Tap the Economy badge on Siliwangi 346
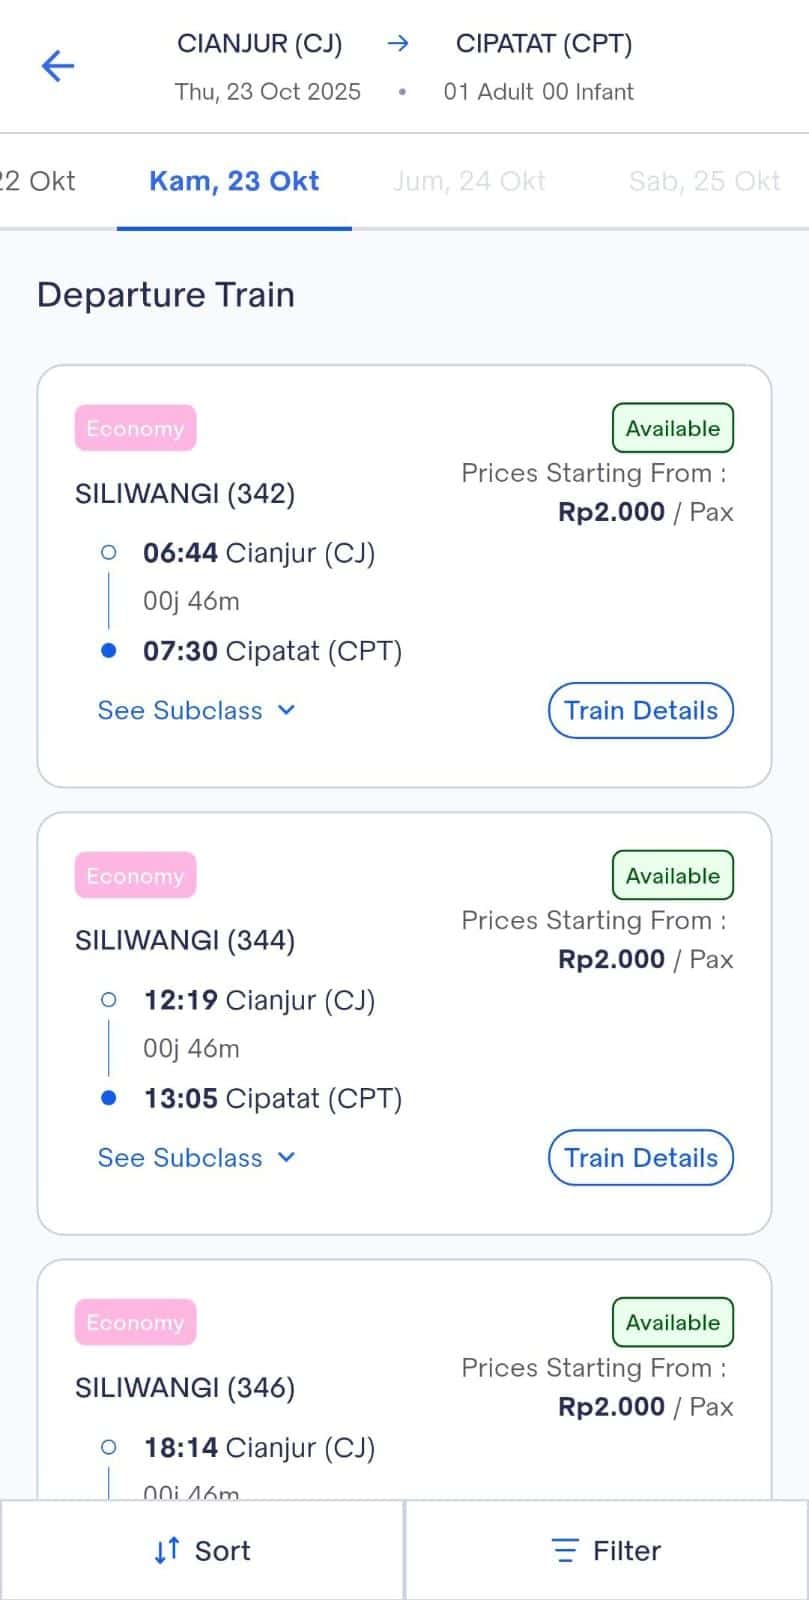 coord(135,1322)
